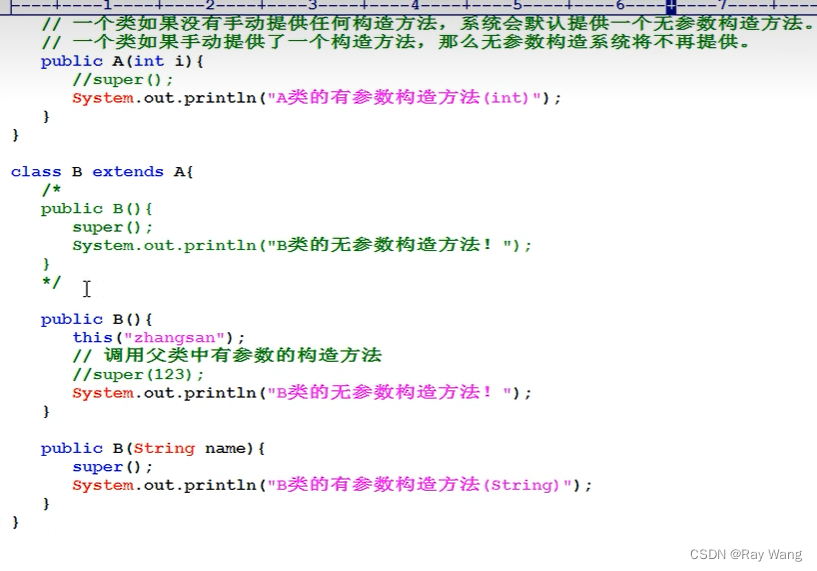
Task: Click ruler position 5 at the top
Action: tap(517, 6)
